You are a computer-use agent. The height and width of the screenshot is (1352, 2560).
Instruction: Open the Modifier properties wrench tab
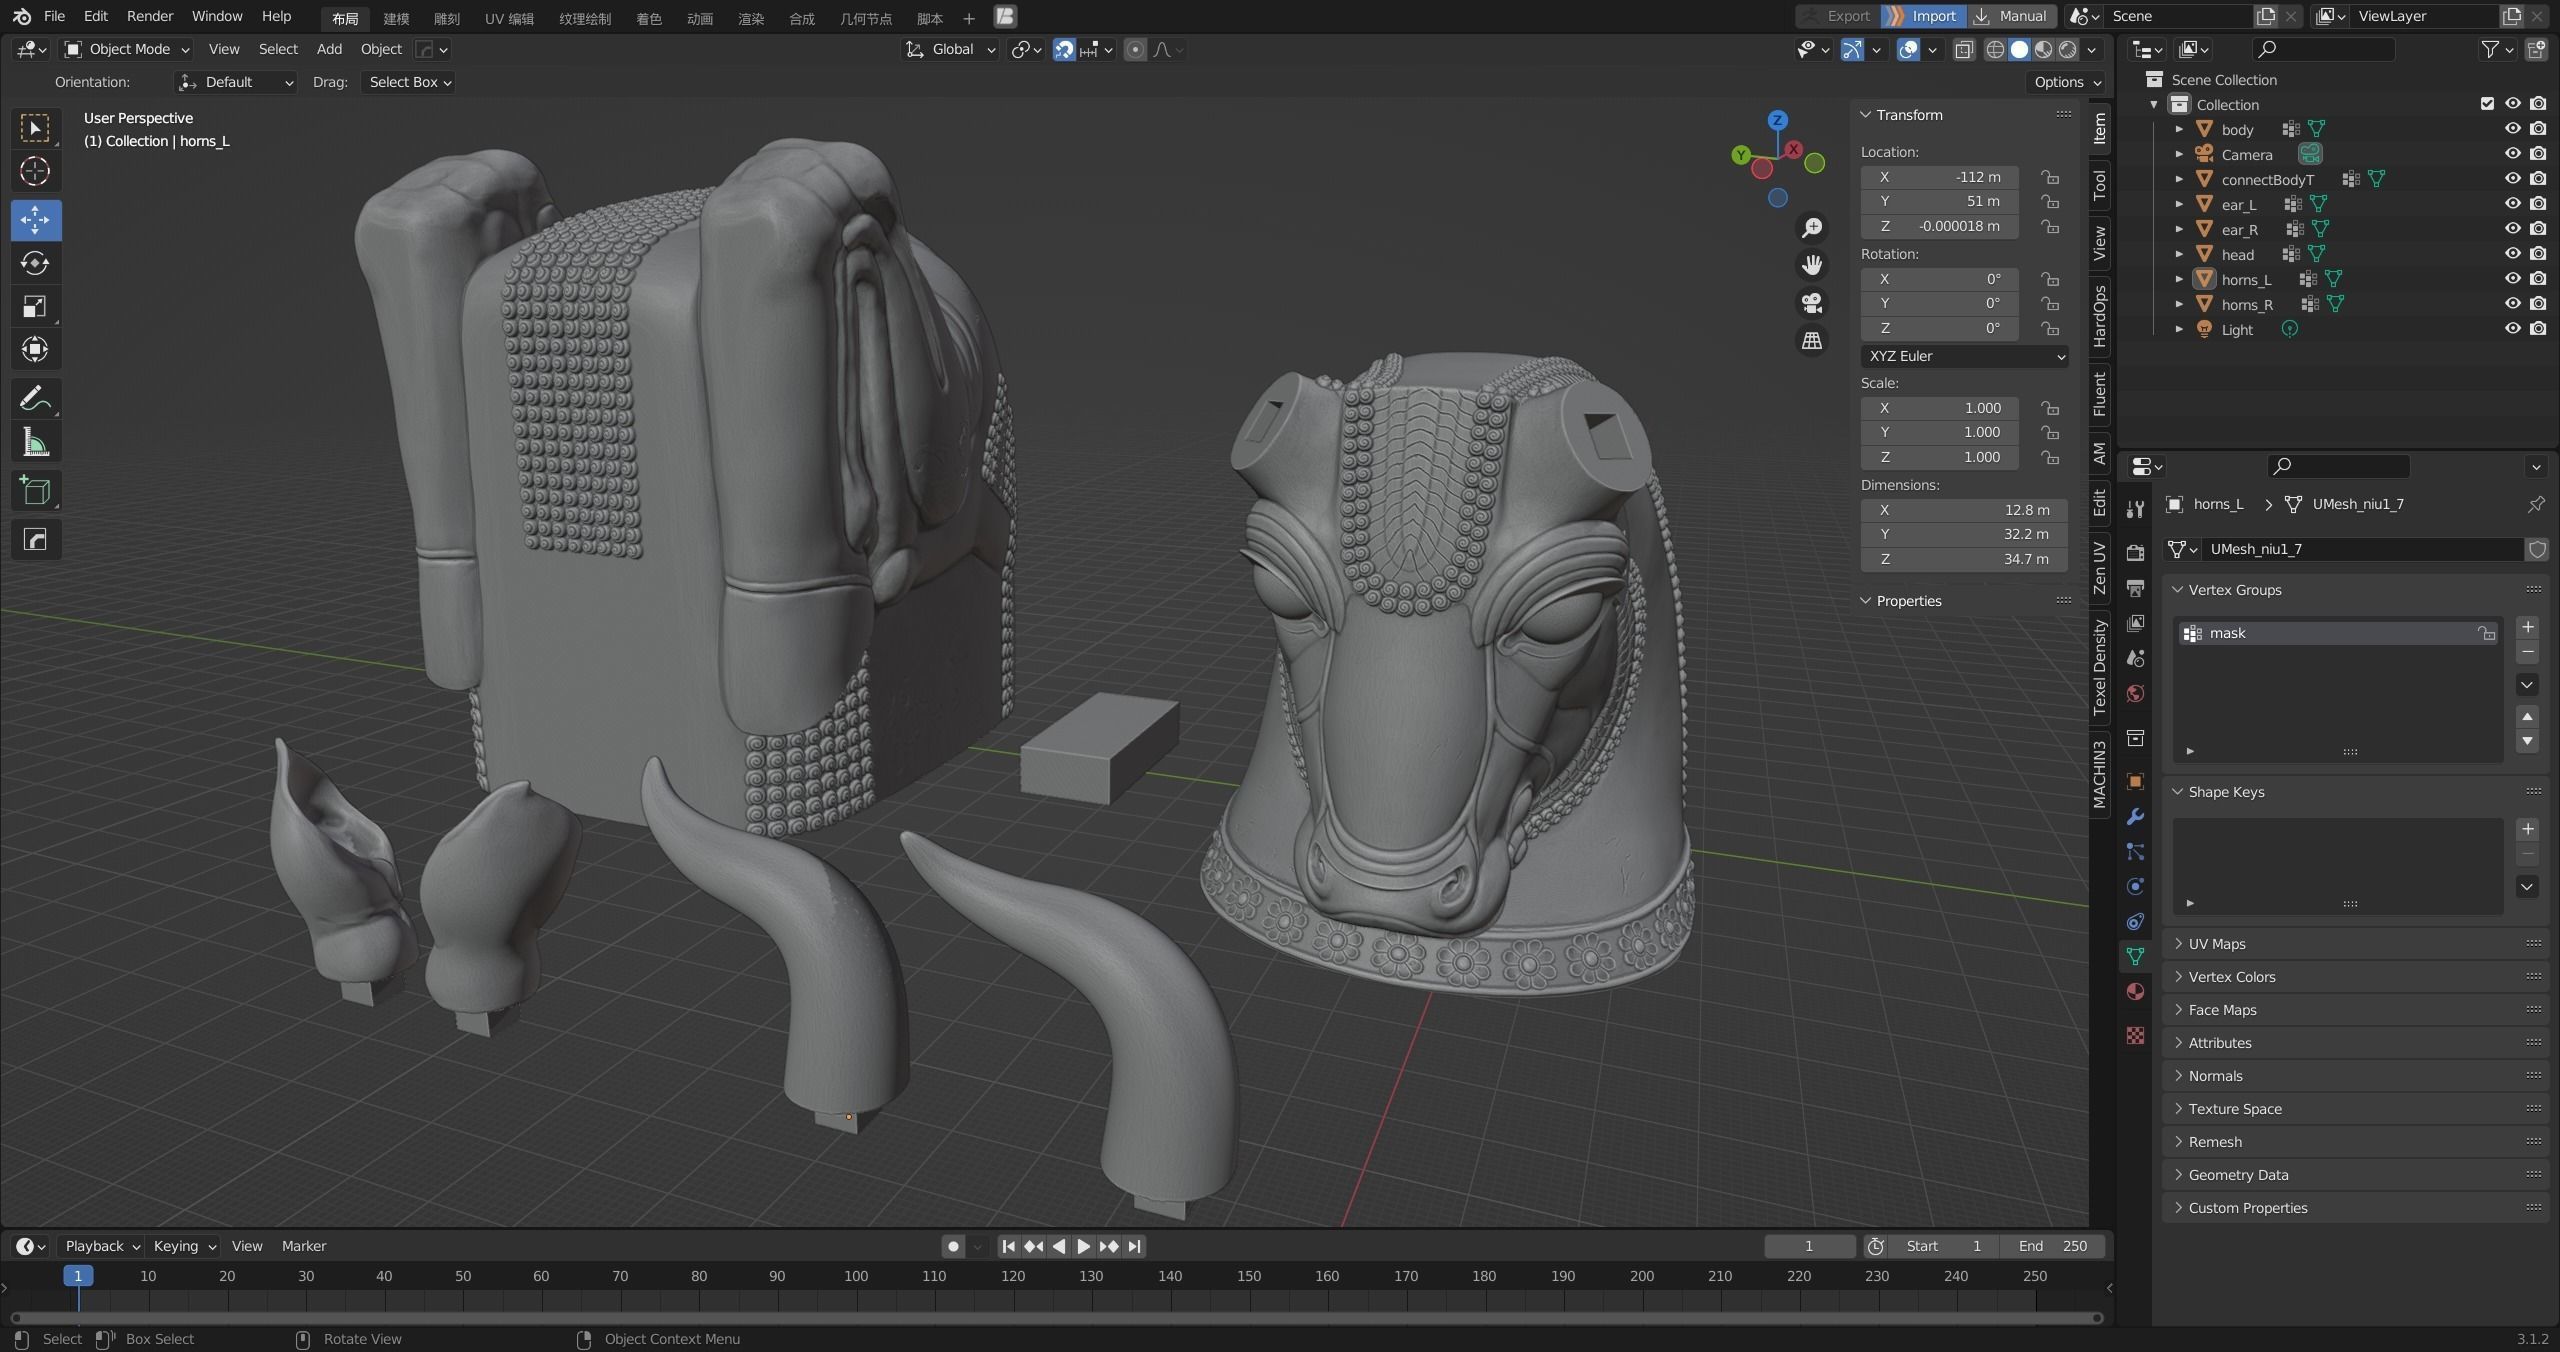[2135, 816]
